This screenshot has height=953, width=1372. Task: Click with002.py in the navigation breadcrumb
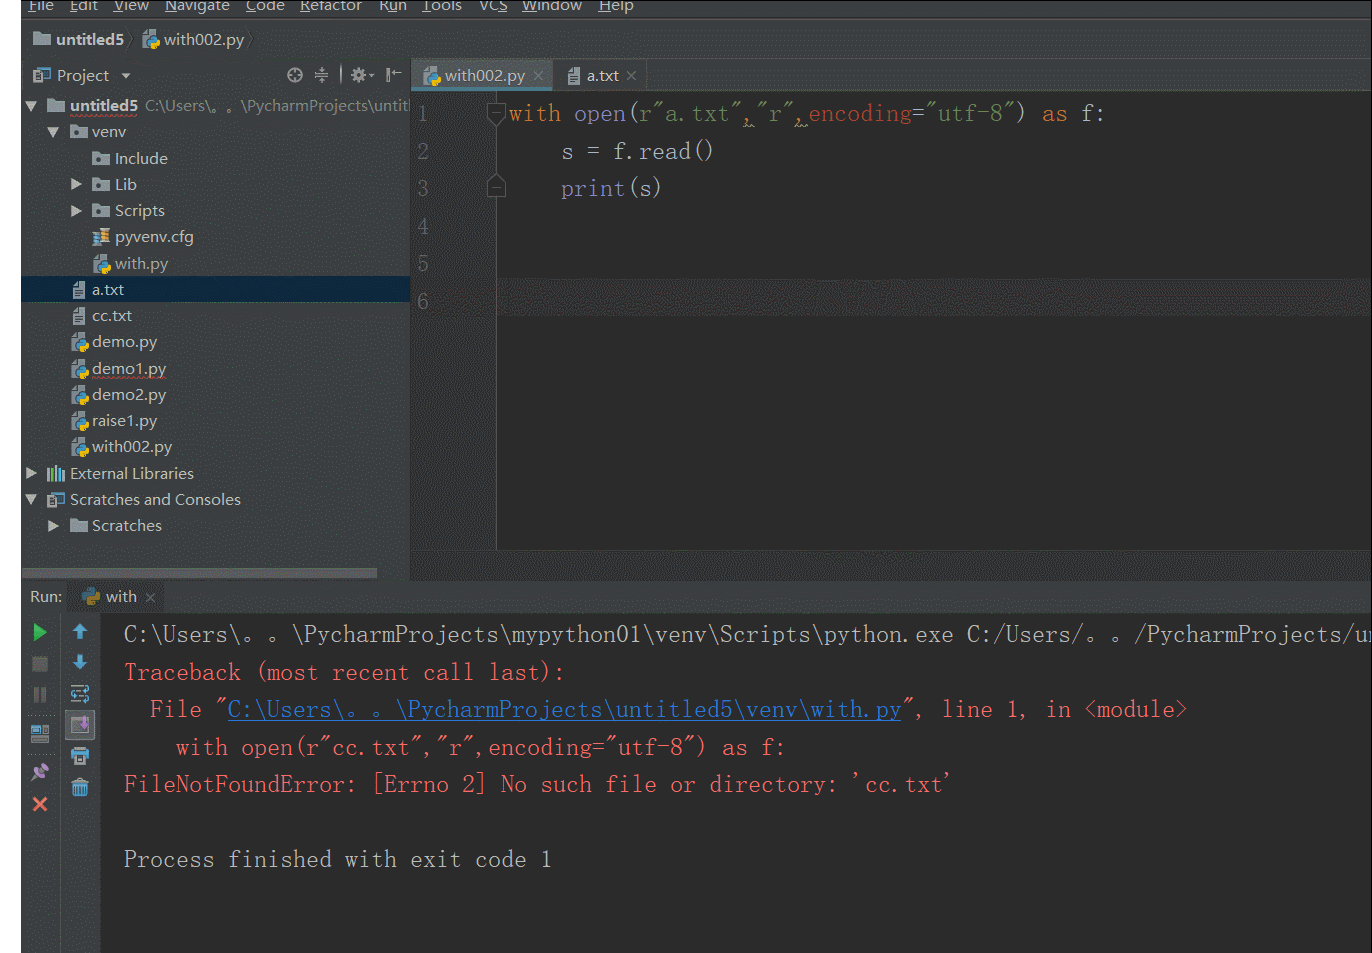[193, 39]
